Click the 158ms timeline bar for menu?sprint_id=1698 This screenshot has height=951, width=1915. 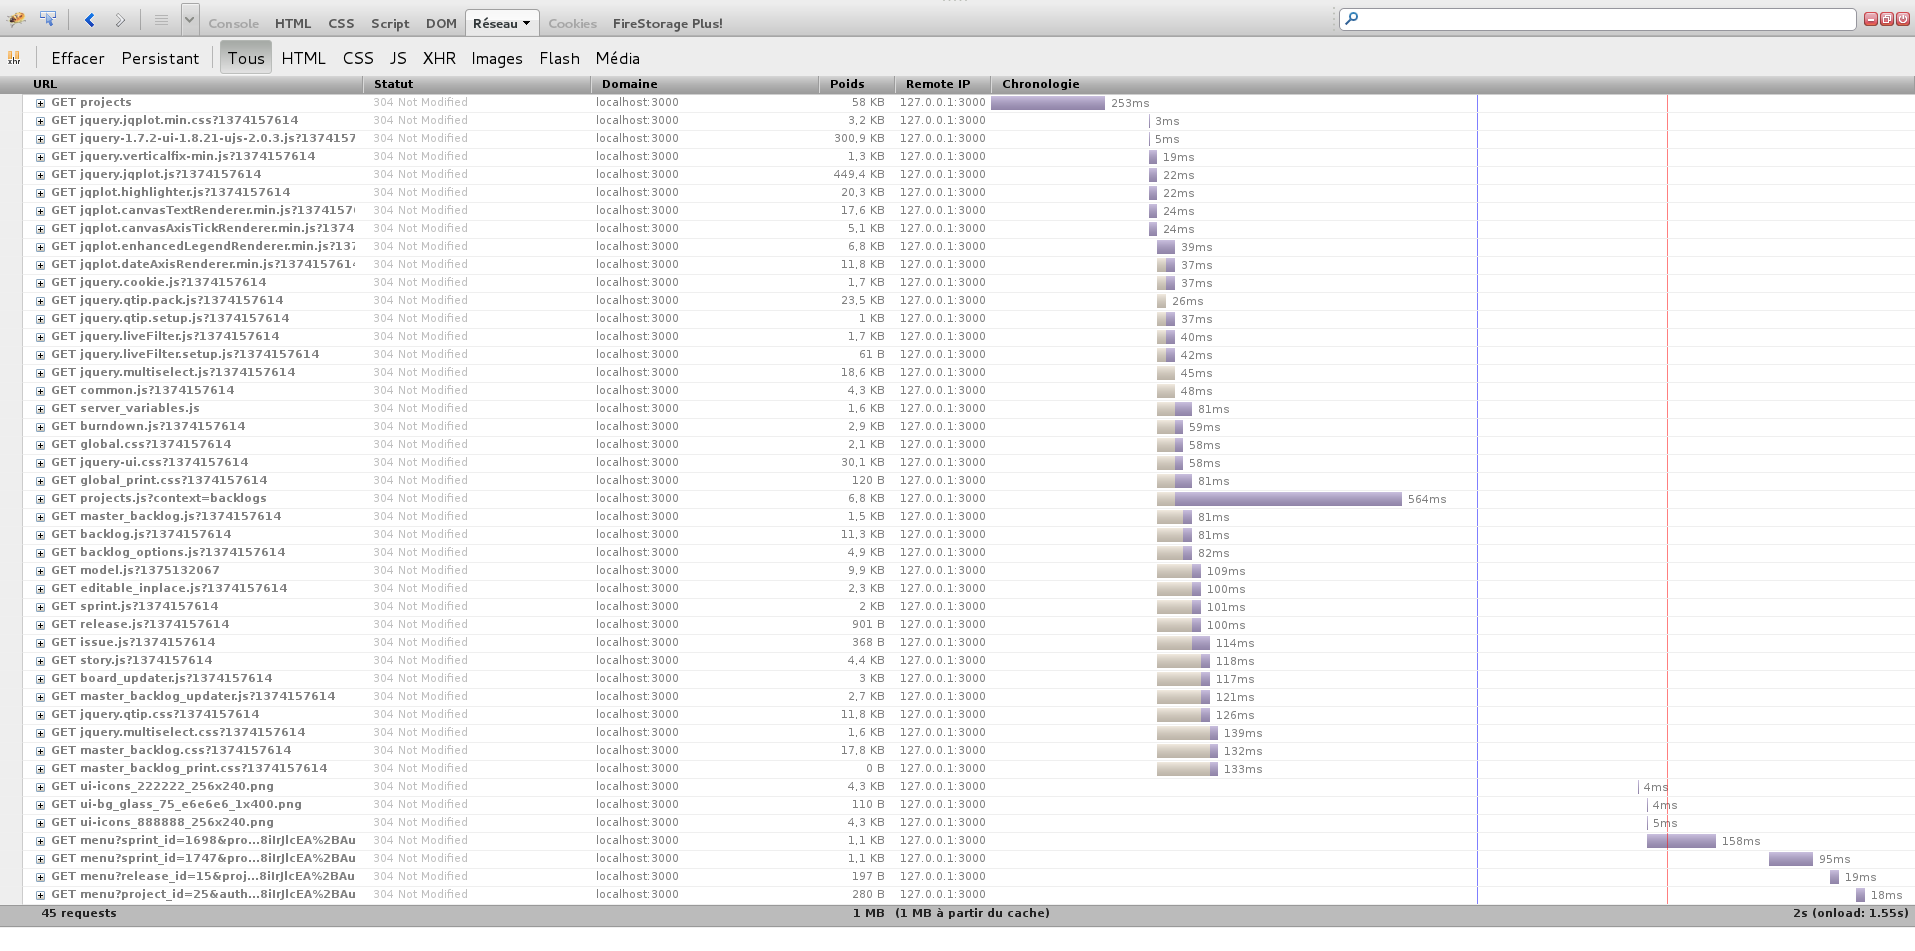pos(1681,841)
